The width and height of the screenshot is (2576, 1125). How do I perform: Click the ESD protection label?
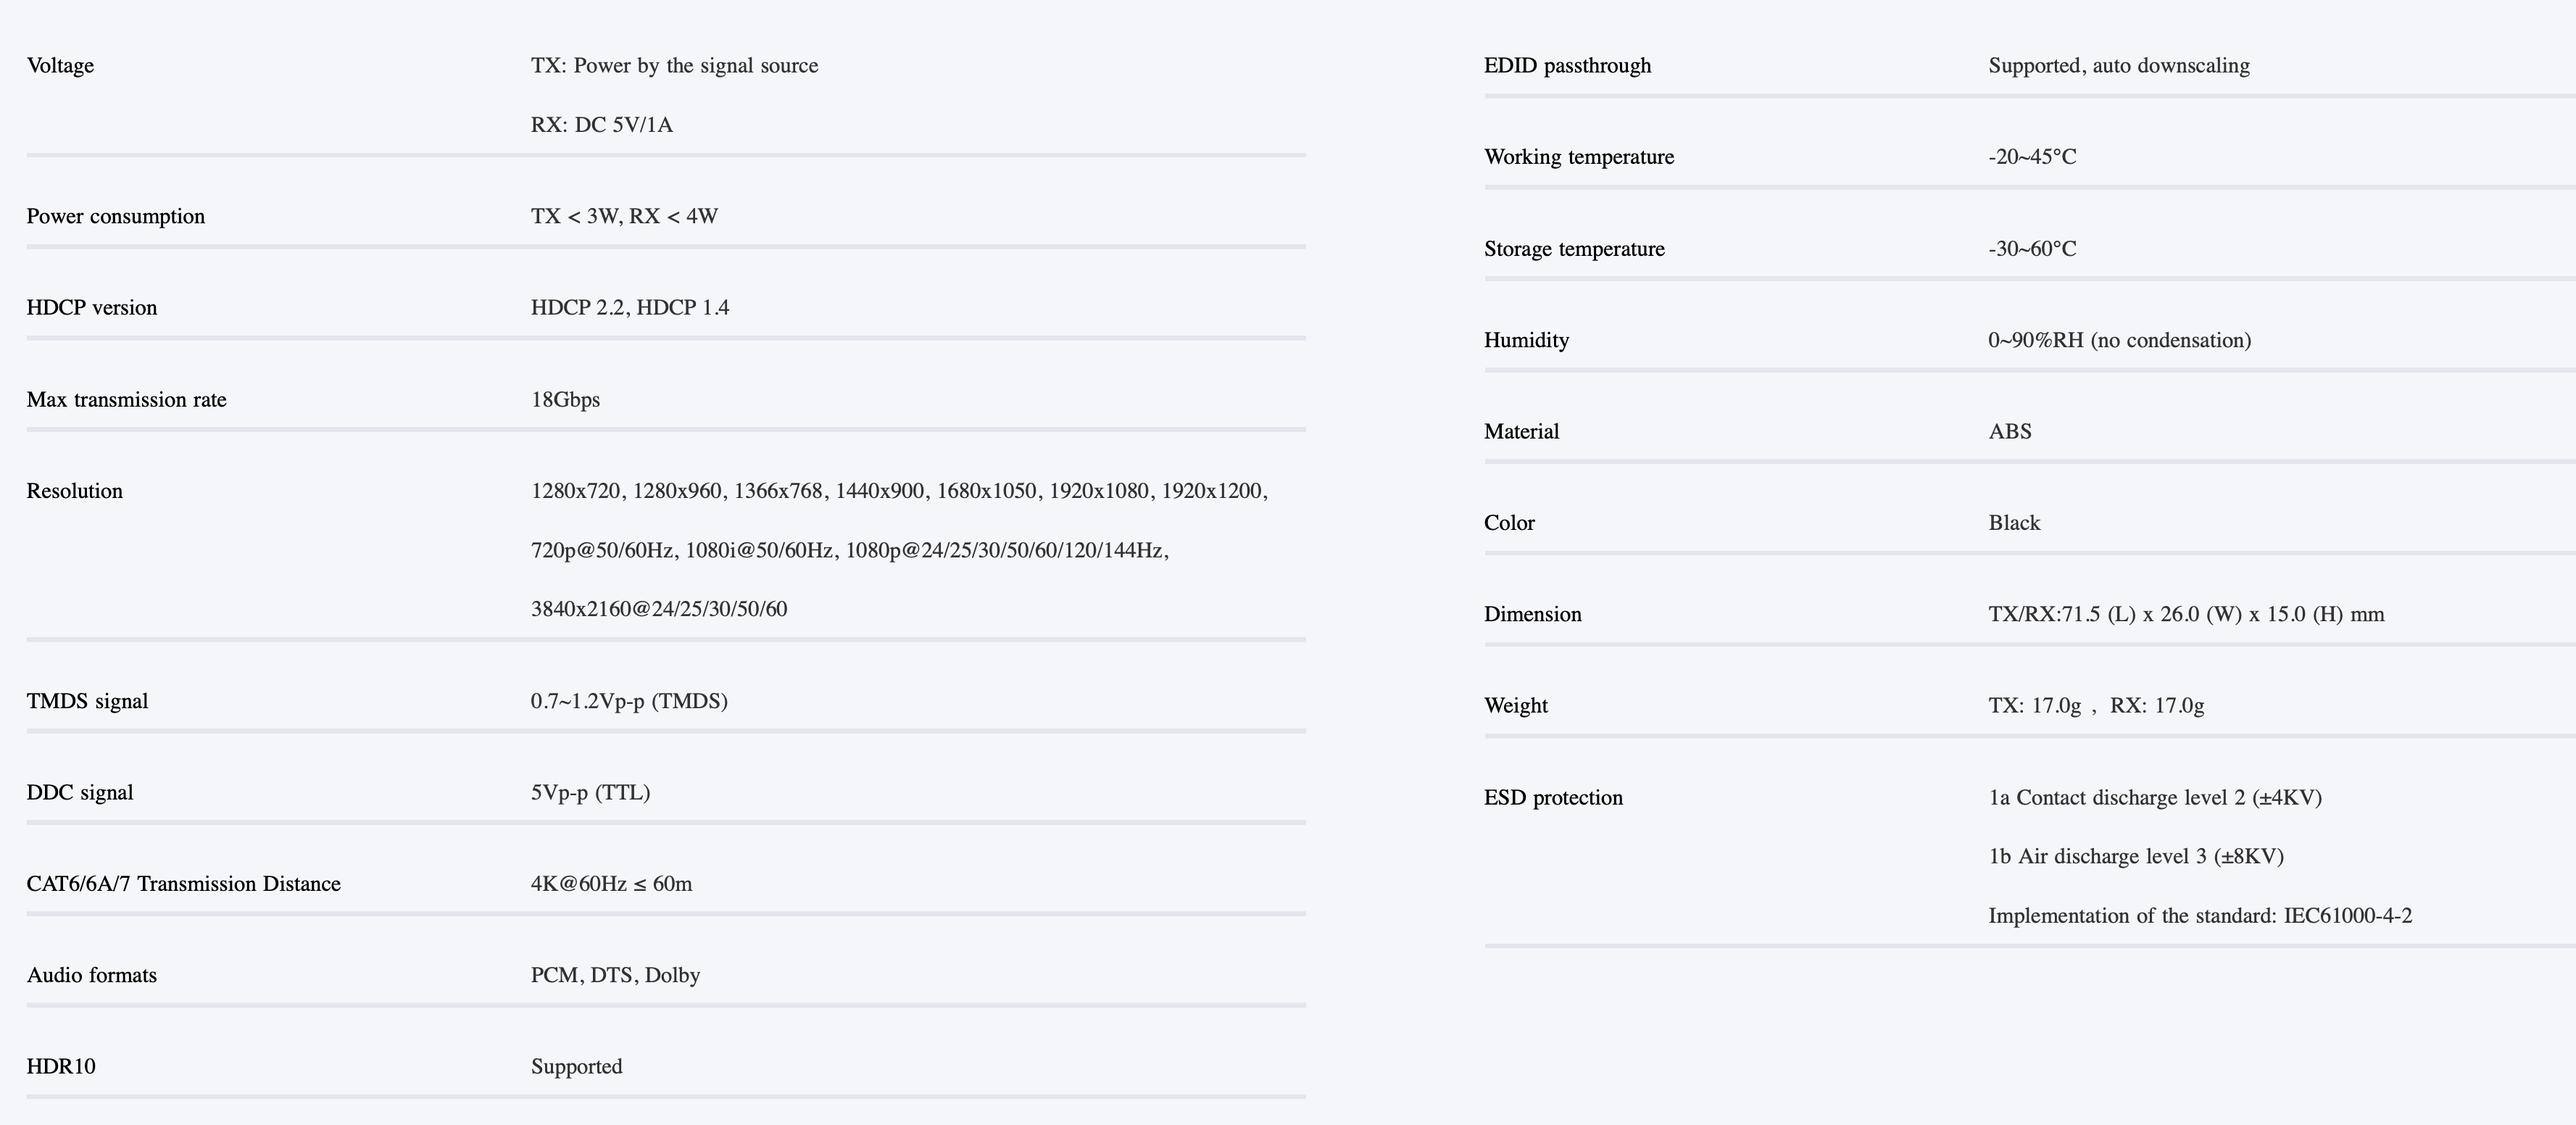tap(1553, 798)
